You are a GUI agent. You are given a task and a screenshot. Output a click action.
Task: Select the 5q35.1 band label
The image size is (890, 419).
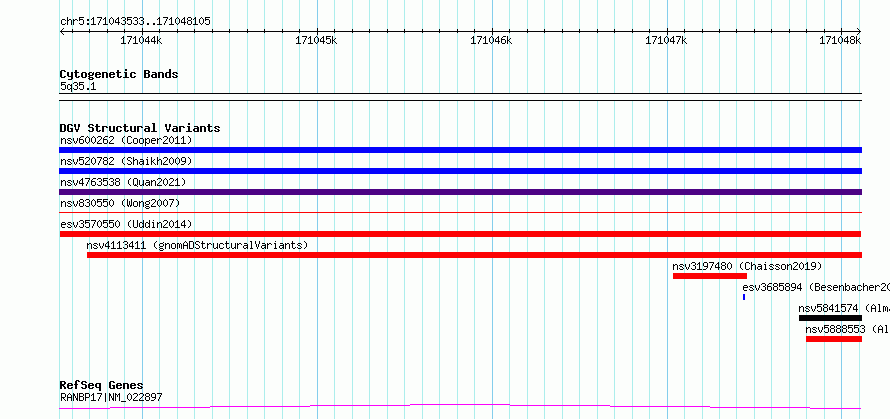click(78, 87)
